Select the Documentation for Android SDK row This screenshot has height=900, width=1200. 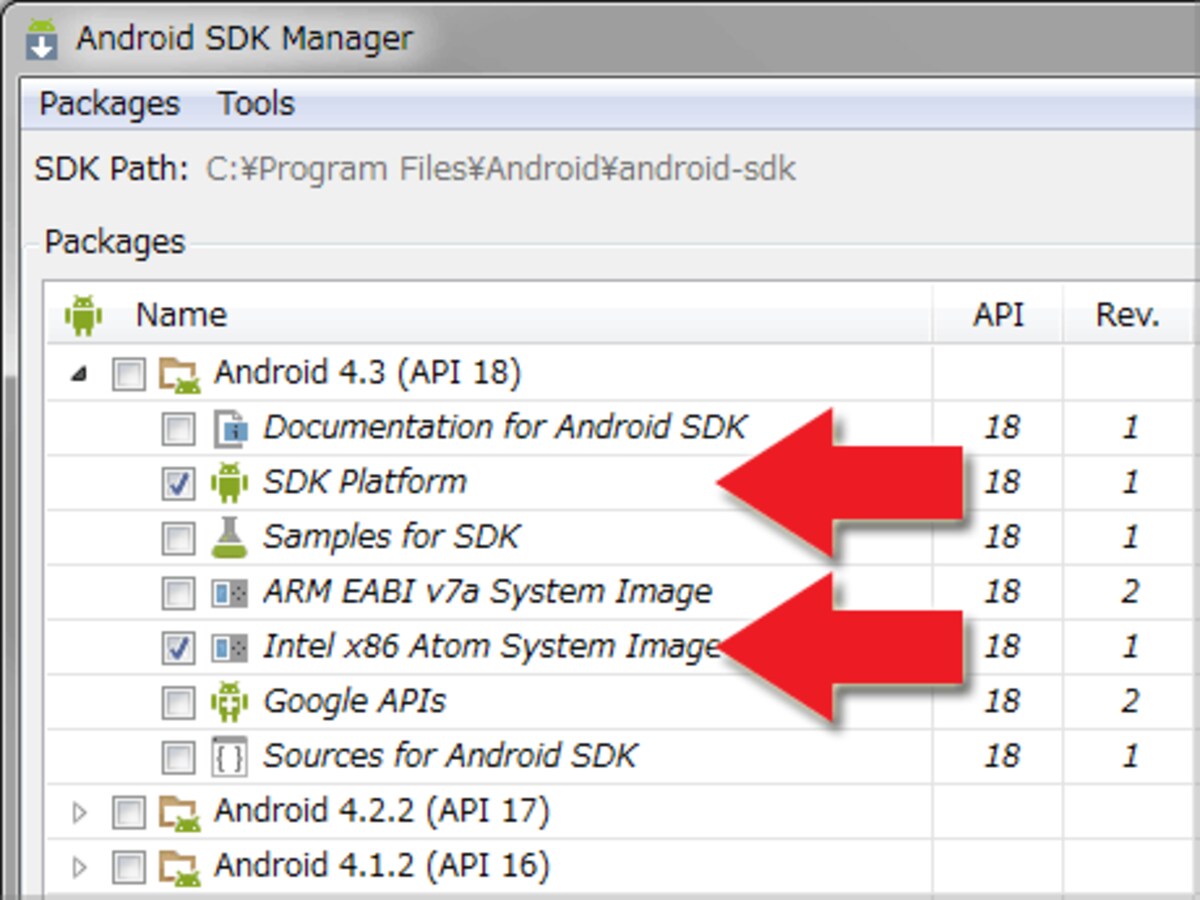point(504,429)
